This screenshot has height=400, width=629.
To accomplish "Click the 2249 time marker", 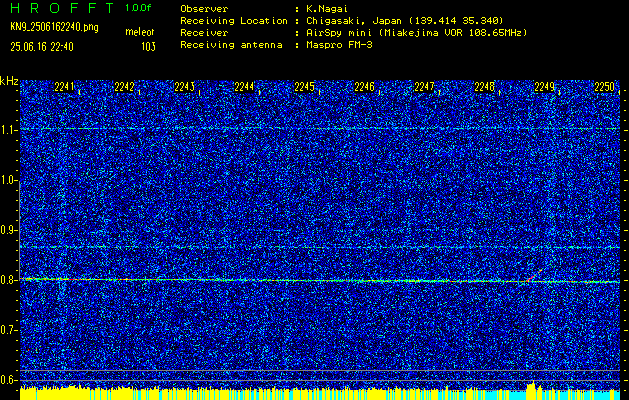I will click(544, 87).
